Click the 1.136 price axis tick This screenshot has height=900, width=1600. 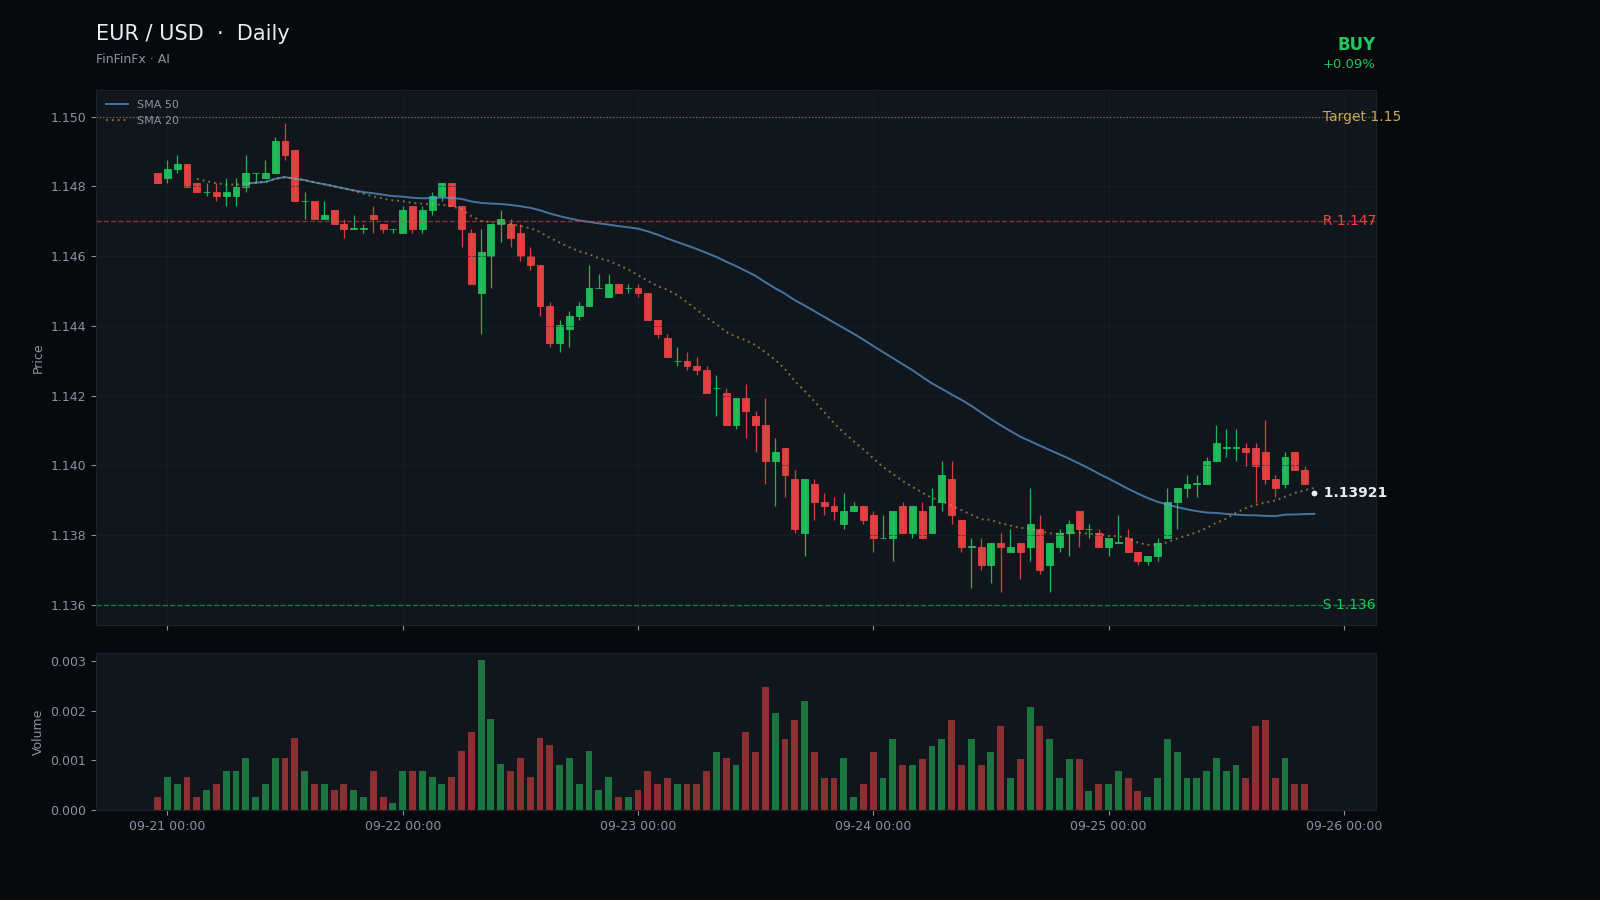tap(68, 606)
